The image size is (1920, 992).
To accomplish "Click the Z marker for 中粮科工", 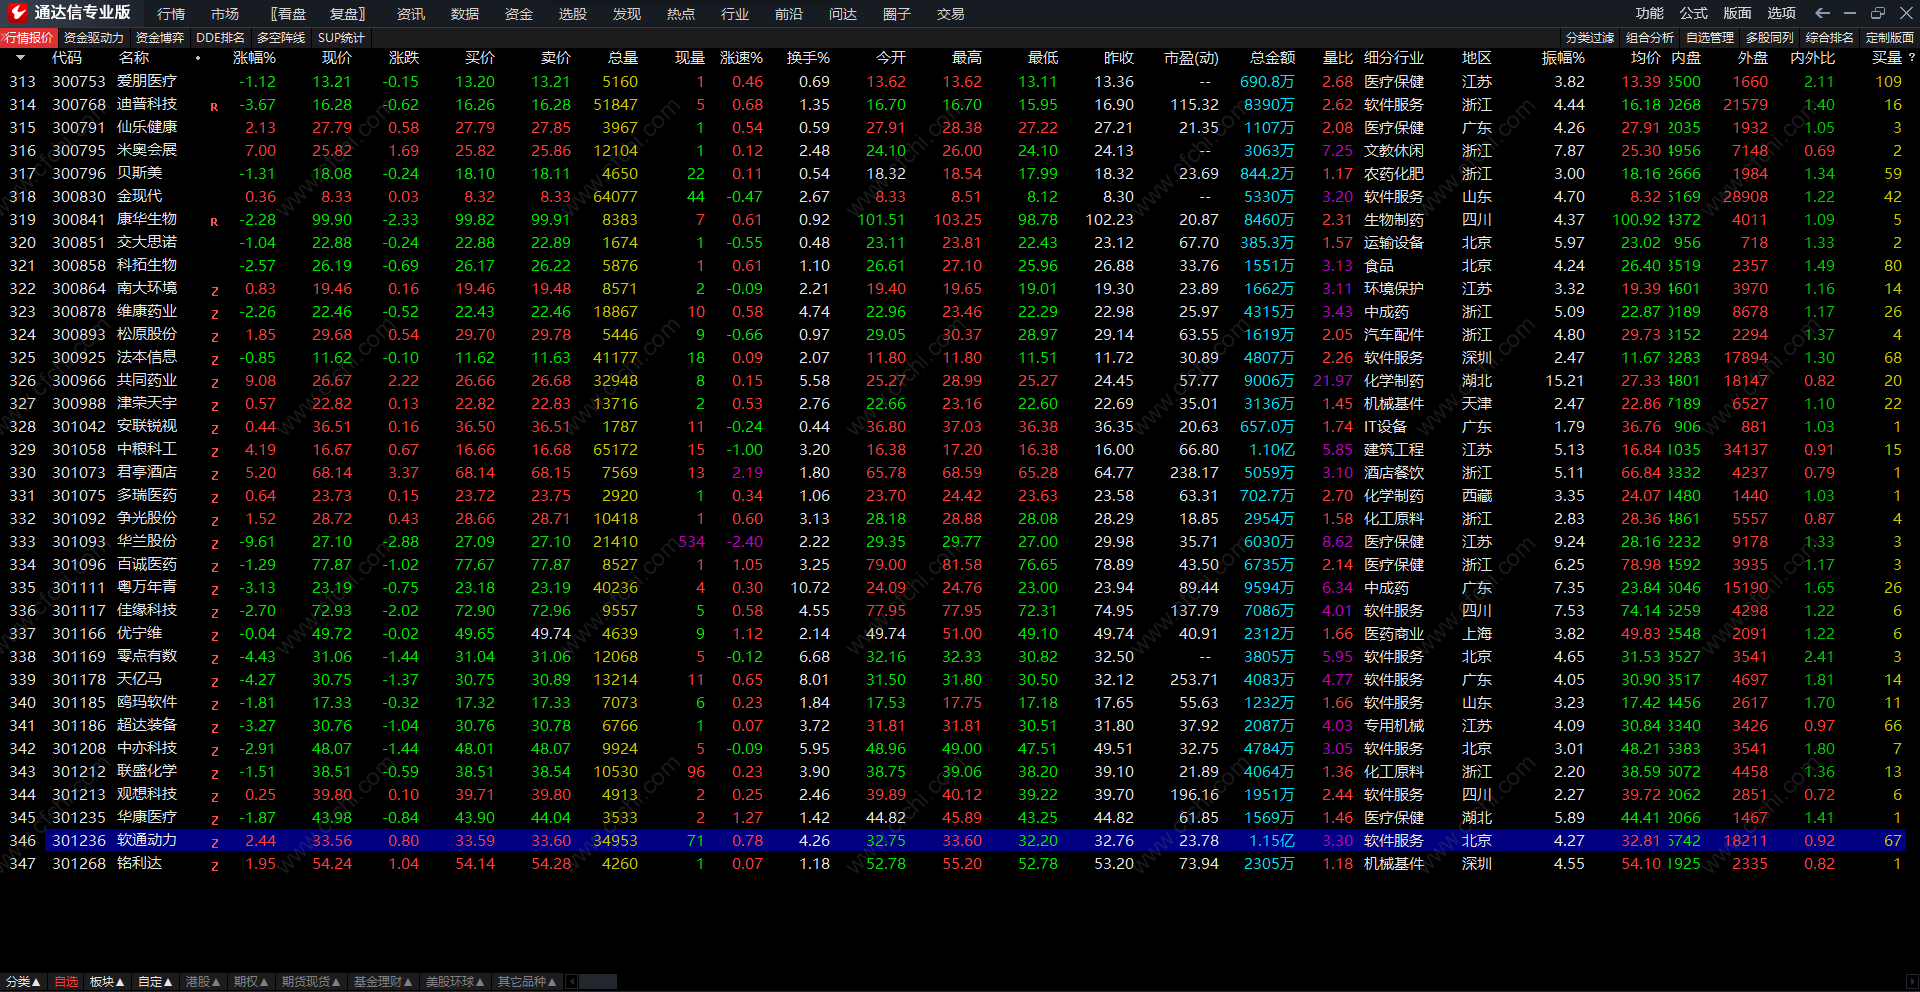I will click(x=214, y=451).
